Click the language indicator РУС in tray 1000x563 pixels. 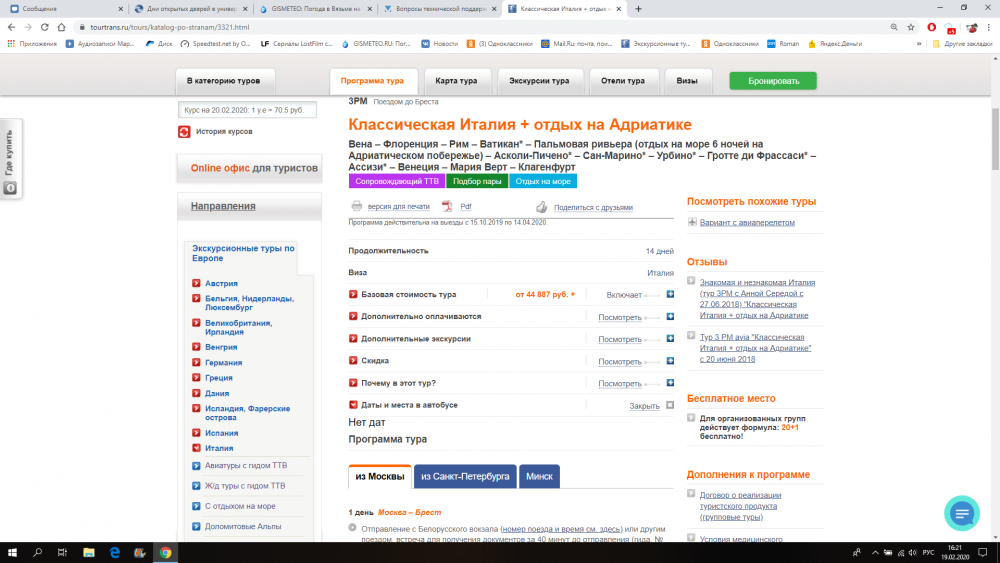929,553
